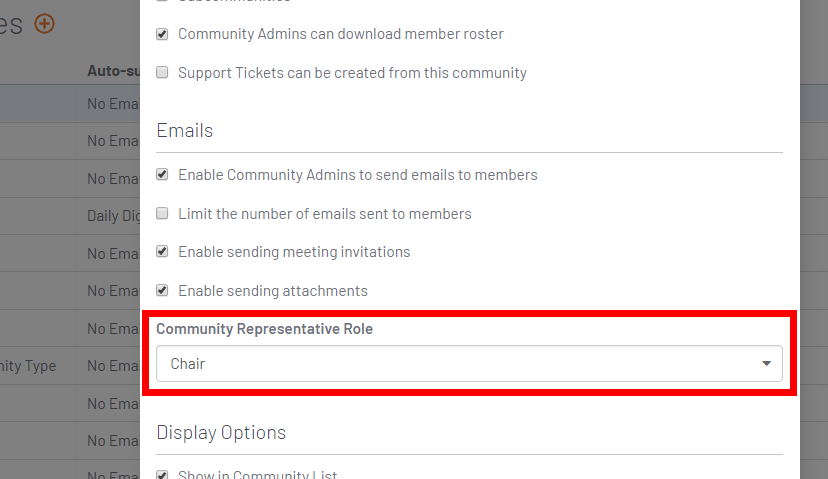The width and height of the screenshot is (828, 479).
Task: Enable Support Tickets creation checkbox
Action: click(162, 72)
